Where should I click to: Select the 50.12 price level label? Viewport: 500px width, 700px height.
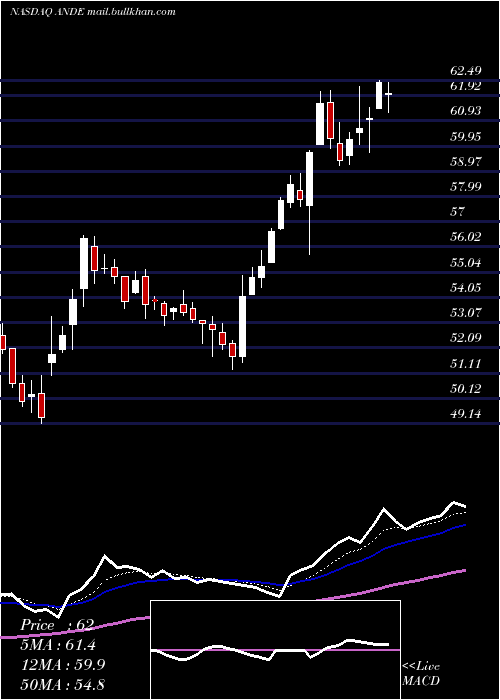[466, 389]
